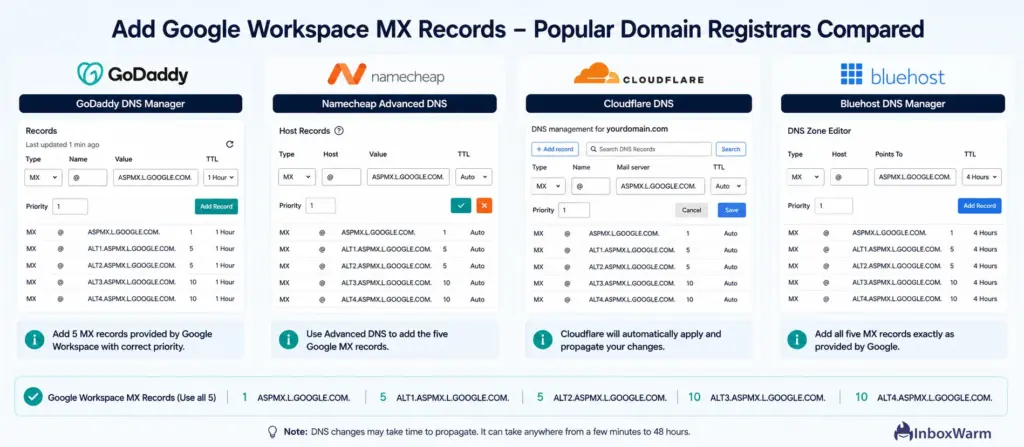Select Namecheap row ALT3.ASPMX.L.GOOGLE.COM.
Viewport: 1024px width, 447px height.
(384, 282)
